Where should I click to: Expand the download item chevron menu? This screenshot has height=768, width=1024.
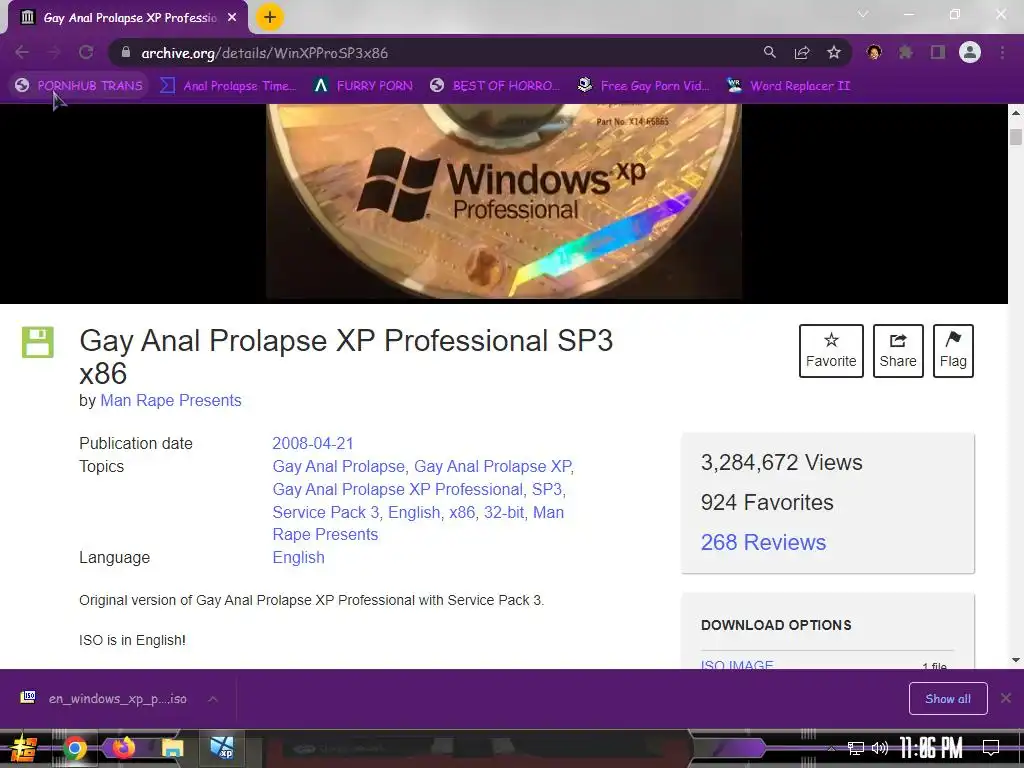click(x=213, y=699)
